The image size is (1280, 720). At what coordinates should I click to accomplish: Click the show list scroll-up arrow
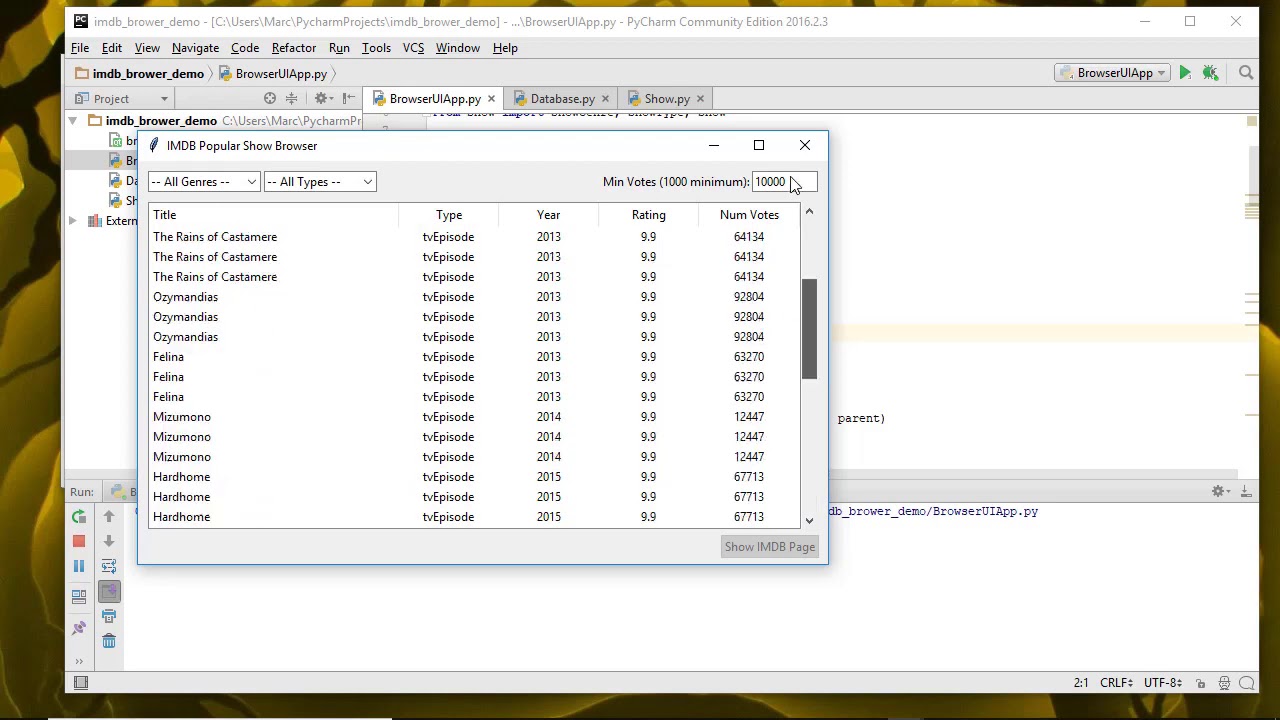pos(809,212)
